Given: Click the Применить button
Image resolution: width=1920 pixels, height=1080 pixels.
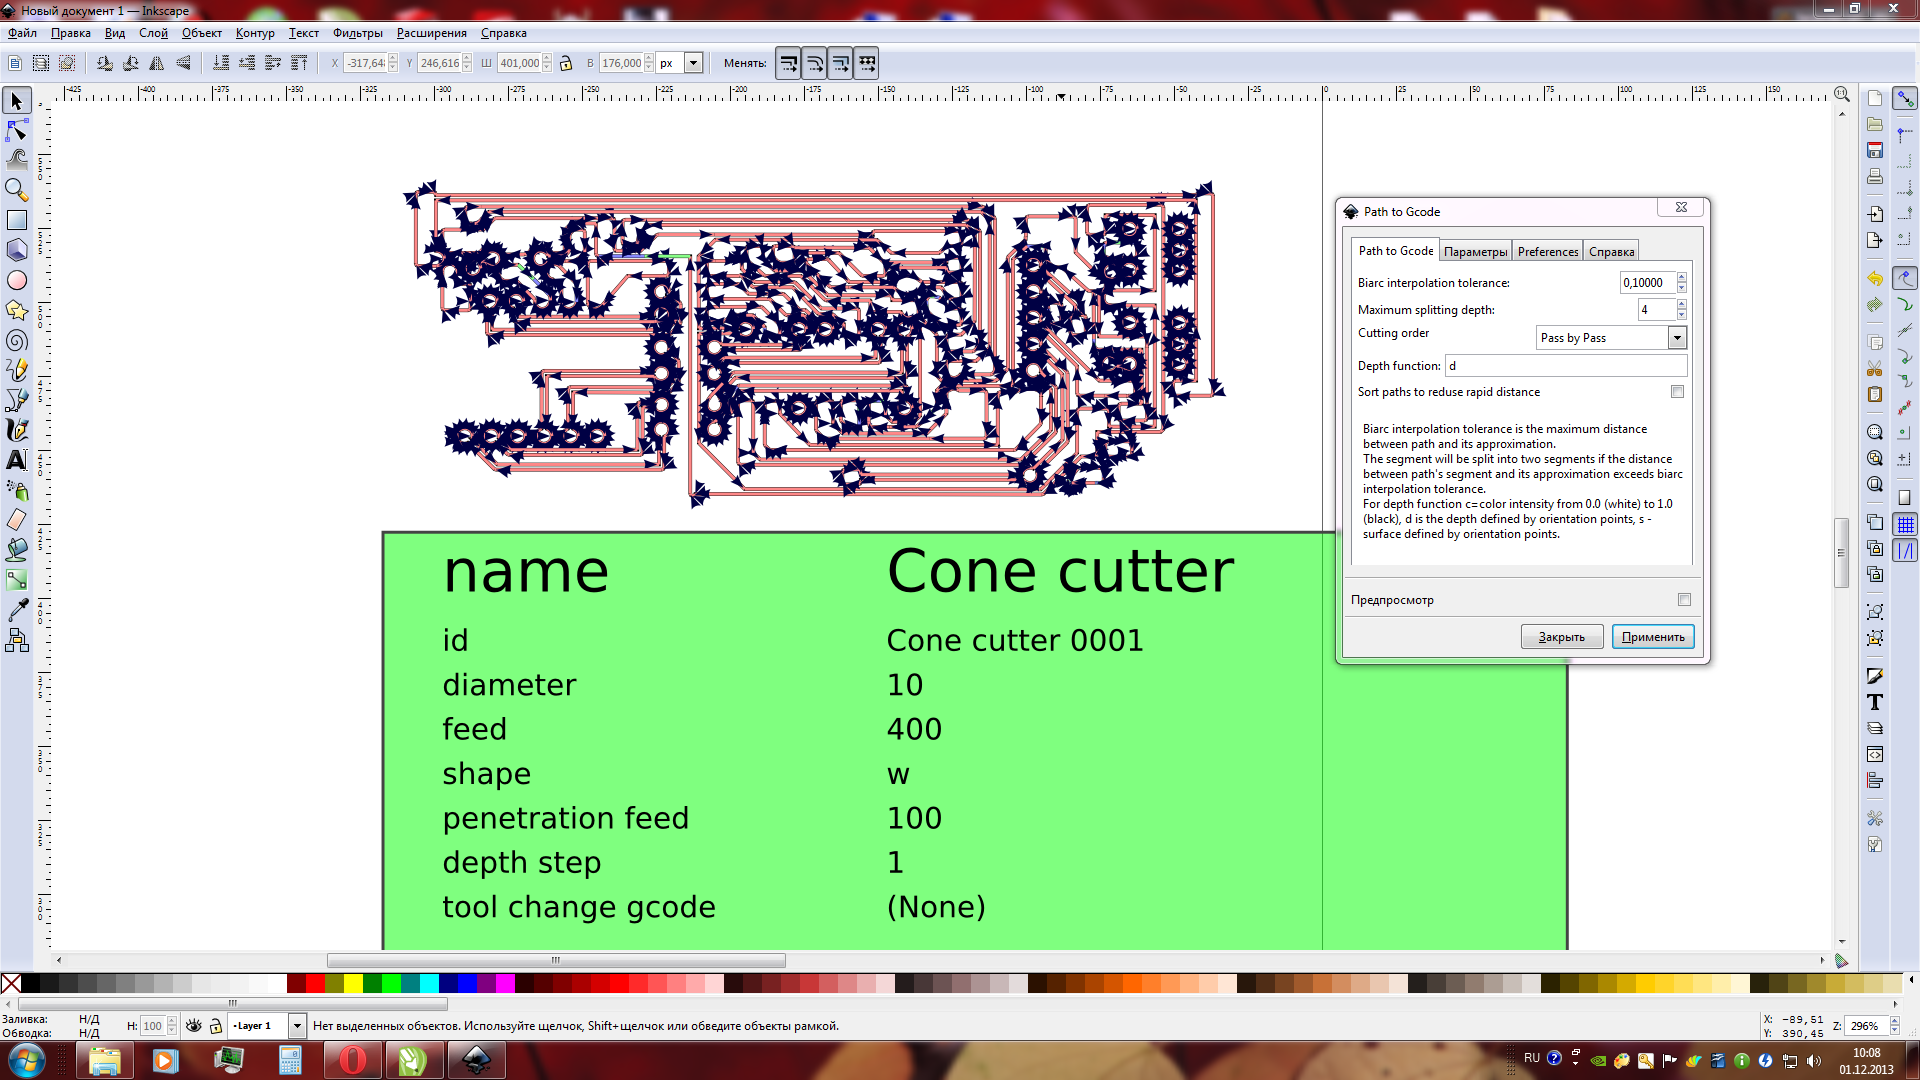Looking at the screenshot, I should point(1652,637).
